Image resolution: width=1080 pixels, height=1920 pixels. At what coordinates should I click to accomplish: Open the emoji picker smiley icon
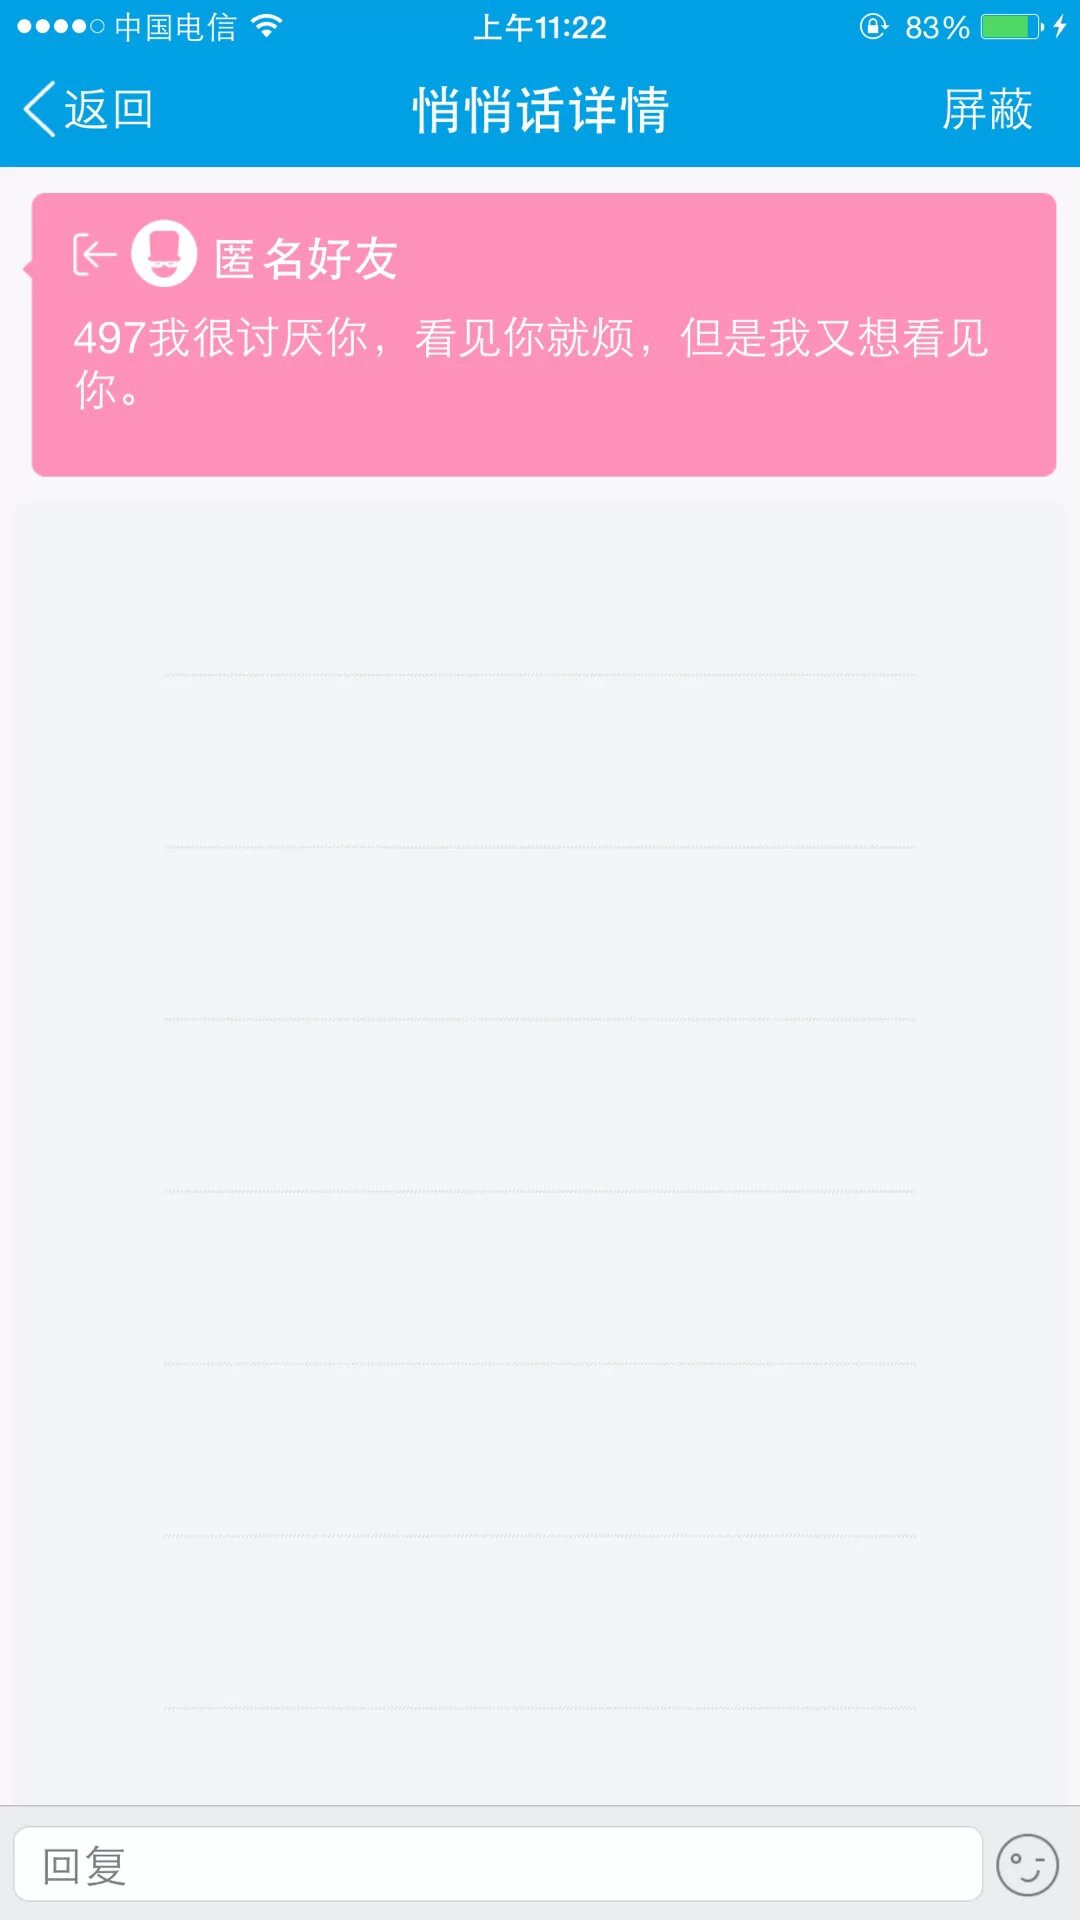[x=1027, y=1865]
